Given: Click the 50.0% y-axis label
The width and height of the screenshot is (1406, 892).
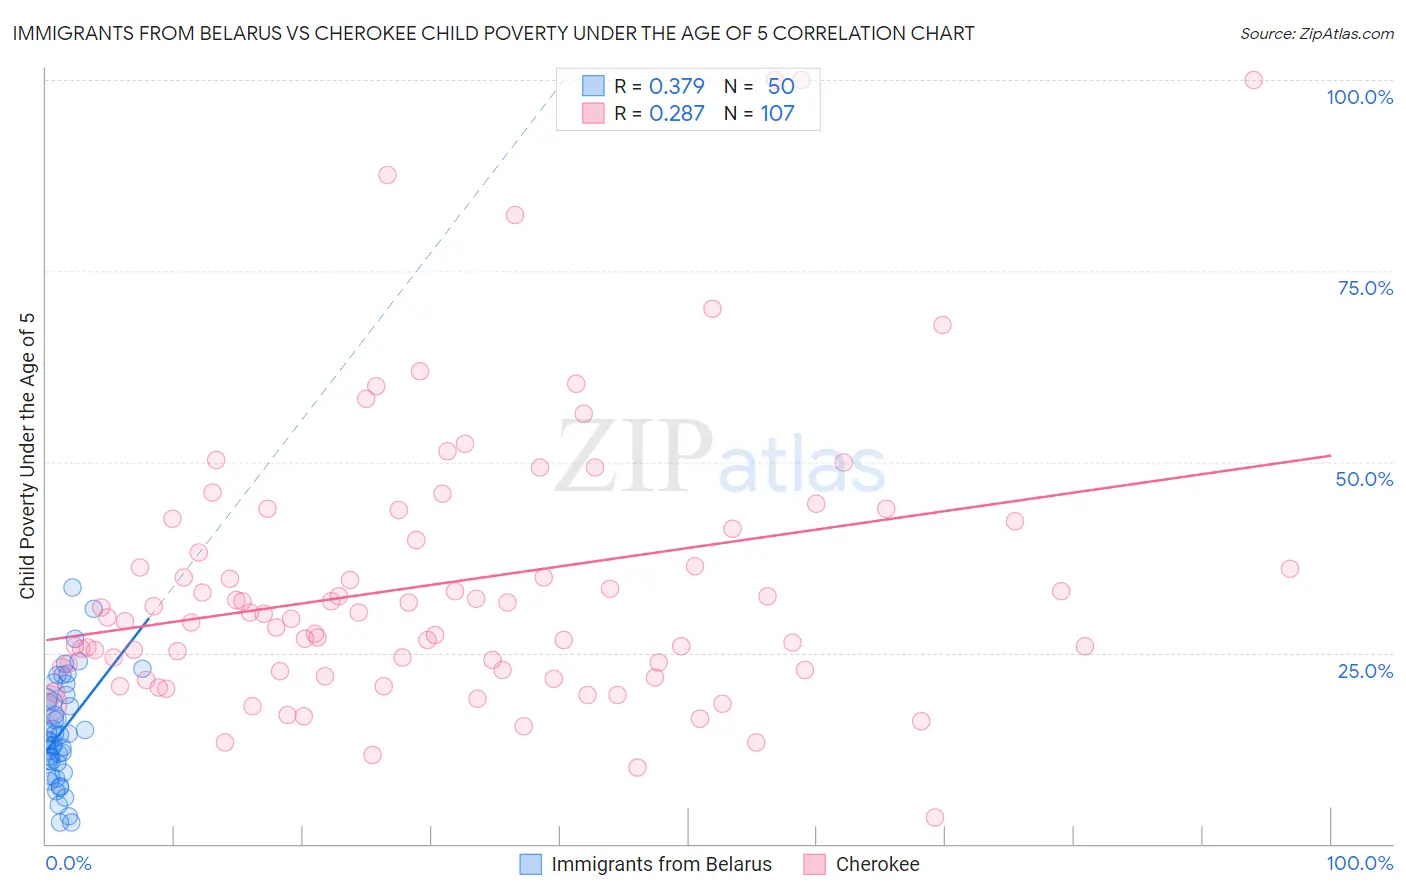Looking at the screenshot, I should 1364,479.
